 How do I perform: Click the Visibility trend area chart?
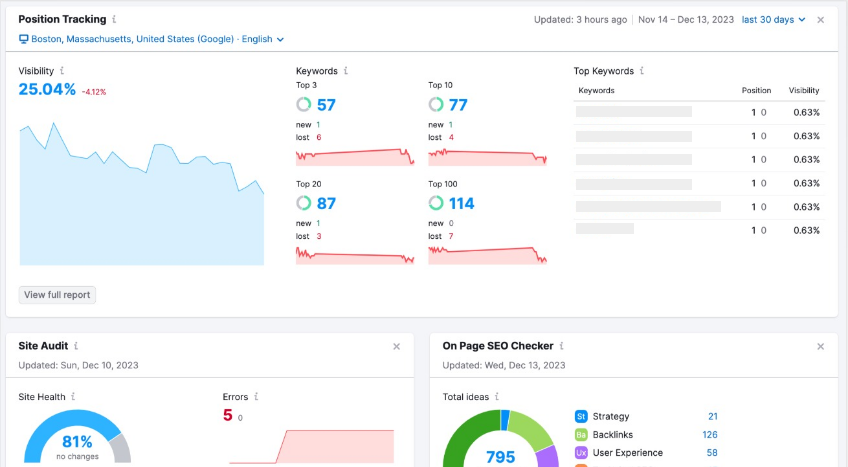[x=142, y=194]
